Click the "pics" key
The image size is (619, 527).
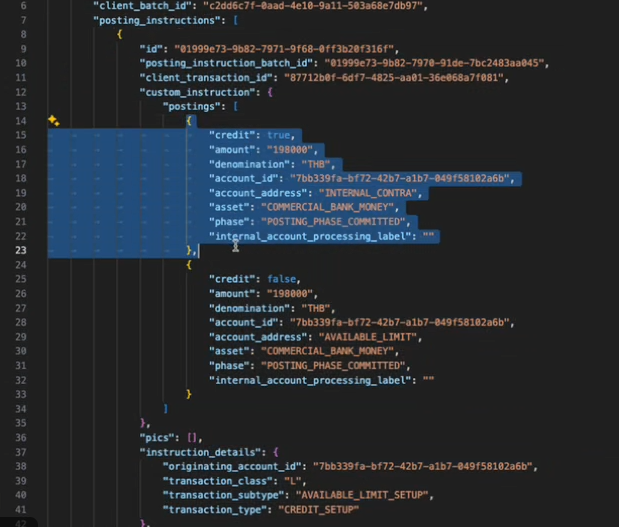click(x=157, y=438)
